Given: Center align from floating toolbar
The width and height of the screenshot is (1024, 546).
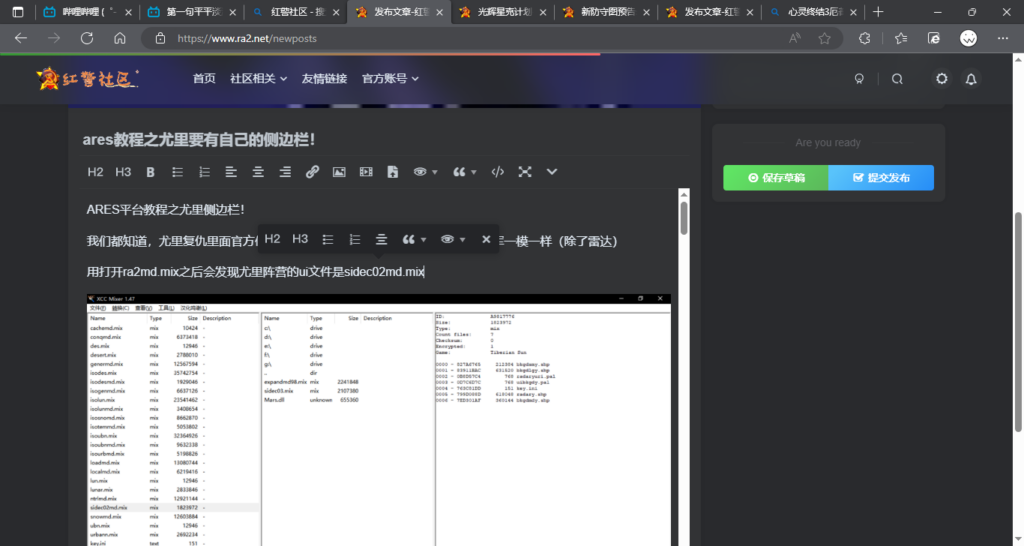Looking at the screenshot, I should [x=381, y=240].
